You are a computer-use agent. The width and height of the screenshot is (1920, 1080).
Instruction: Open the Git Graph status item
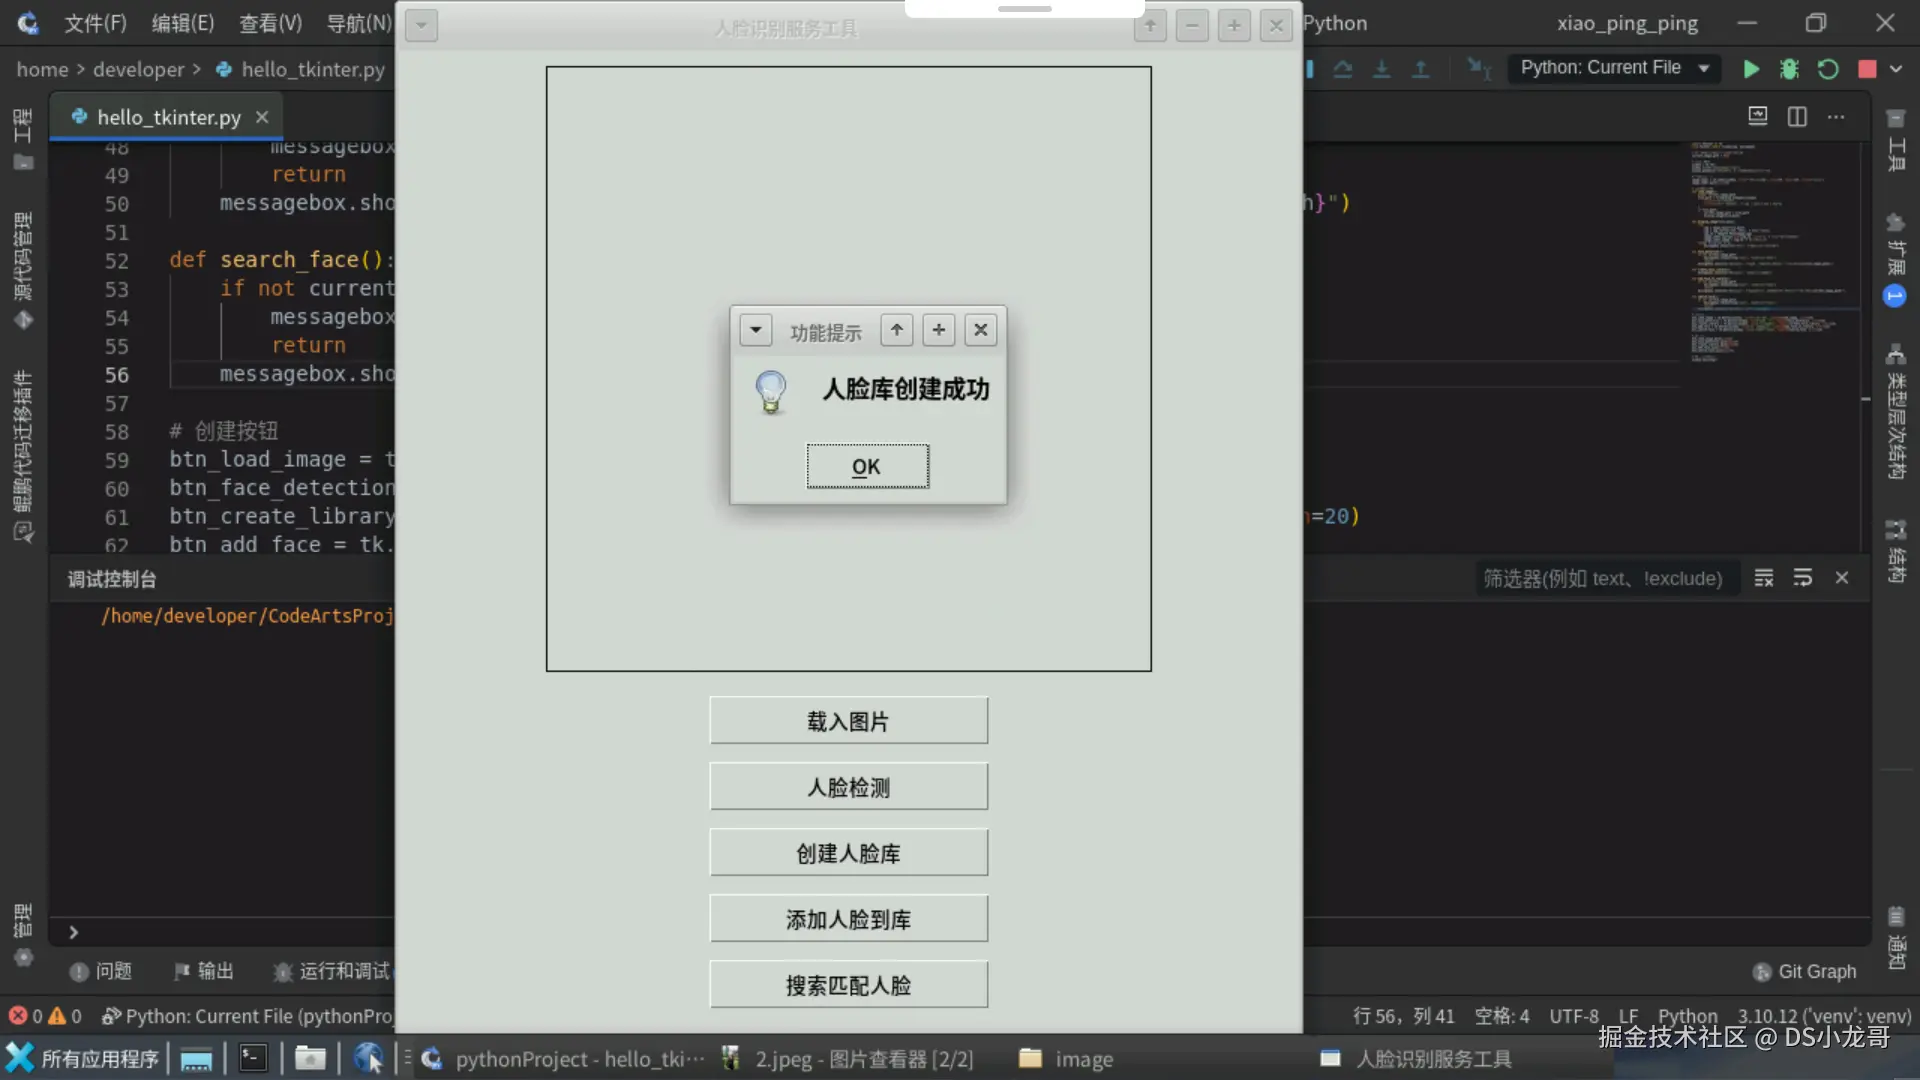(1805, 971)
